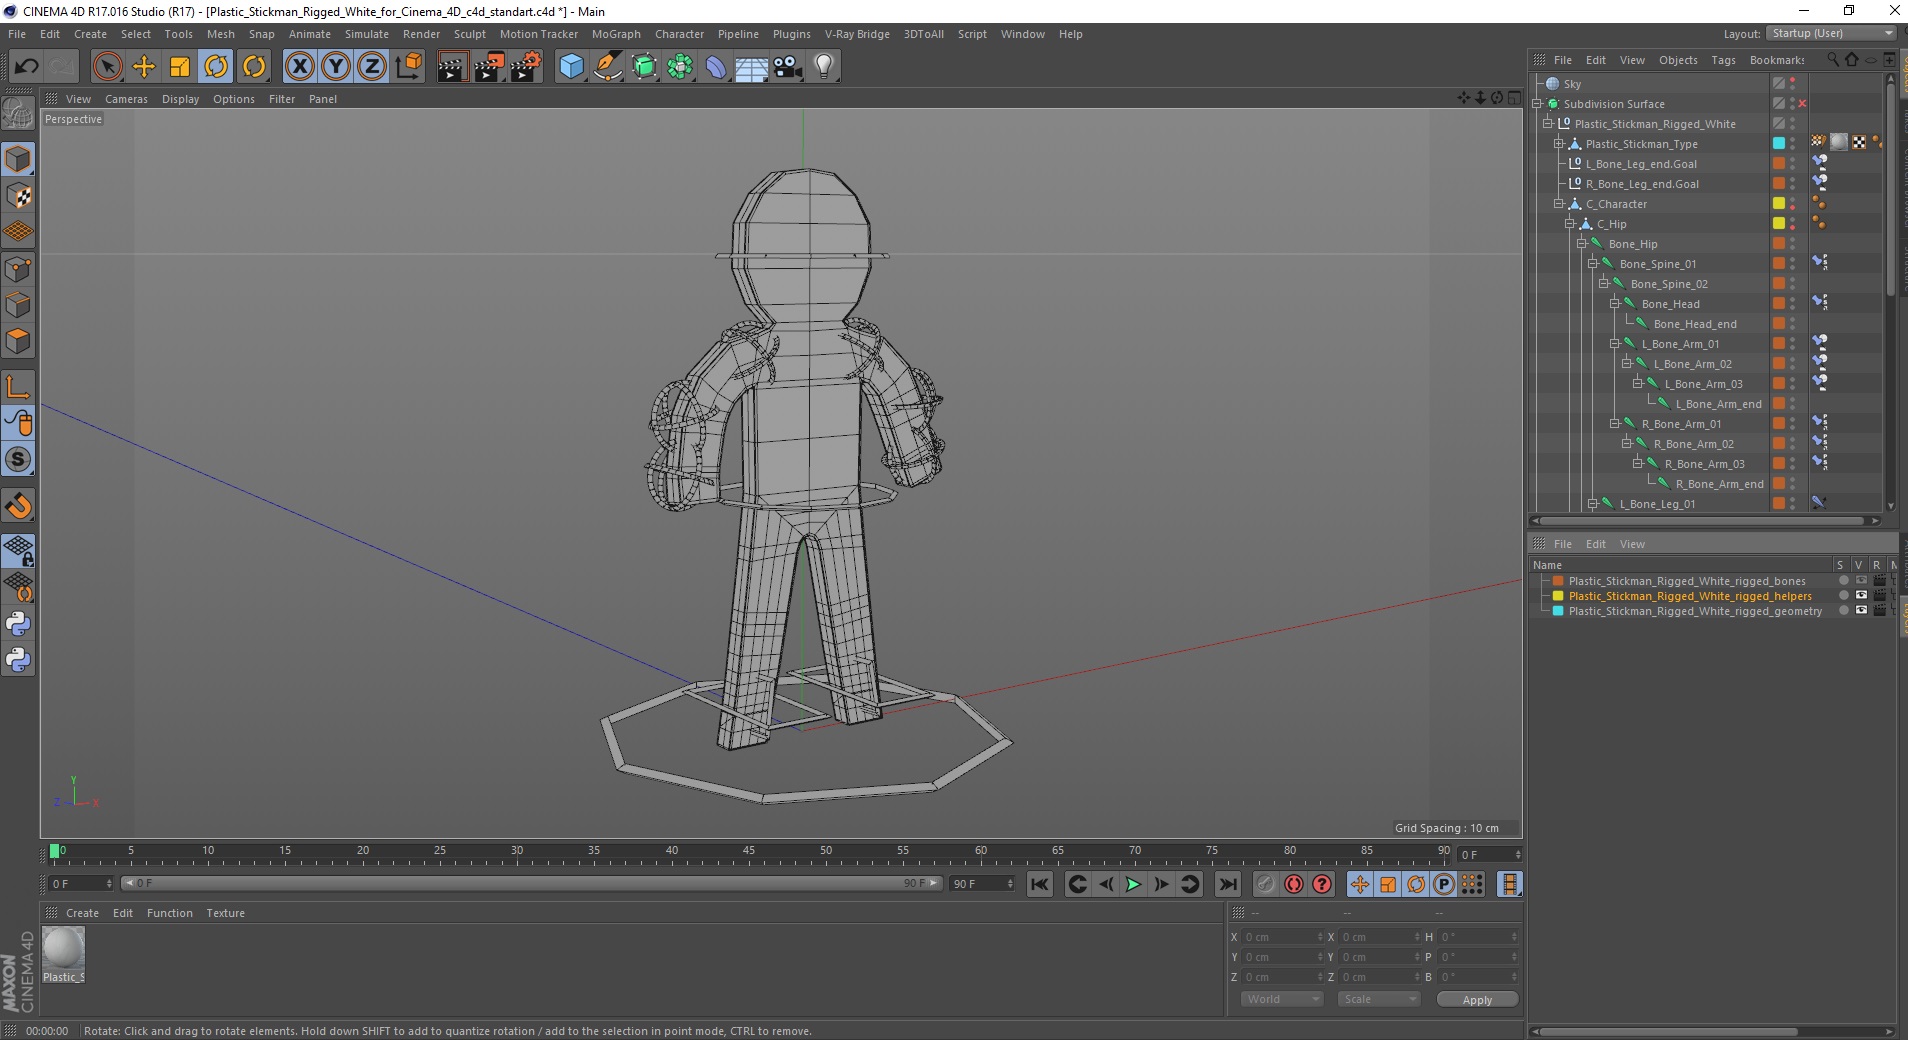The width and height of the screenshot is (1908, 1040).
Task: Select the Live Selection tool
Action: pos(107,67)
